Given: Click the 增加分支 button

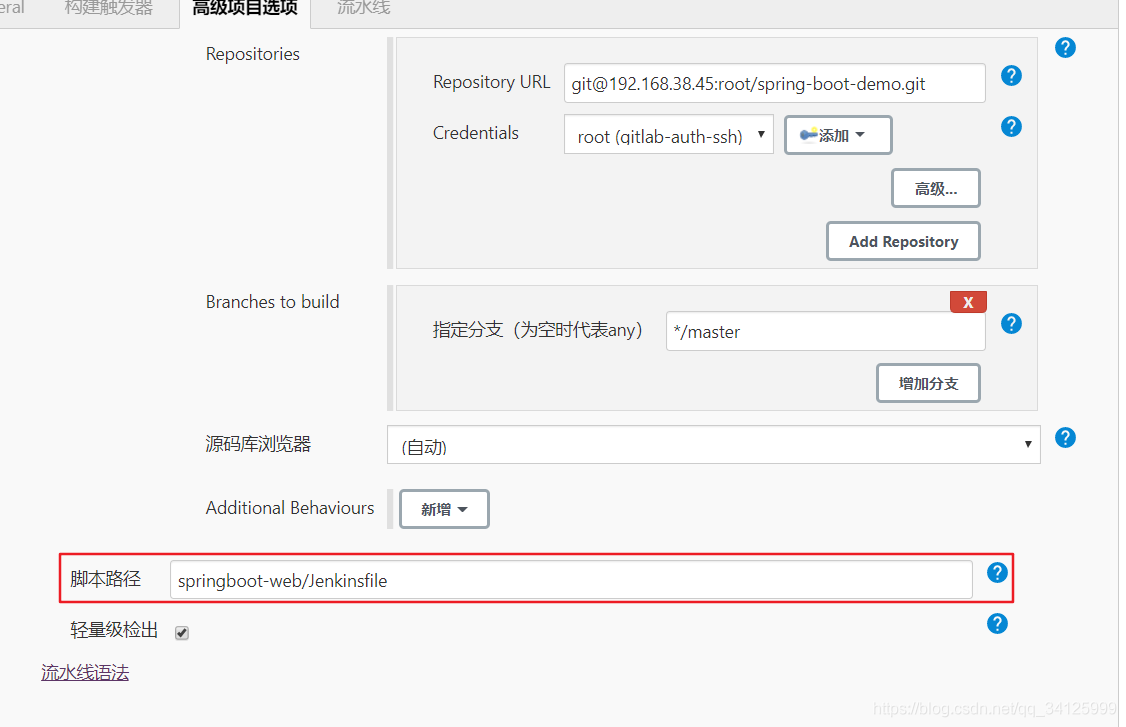Looking at the screenshot, I should (929, 384).
